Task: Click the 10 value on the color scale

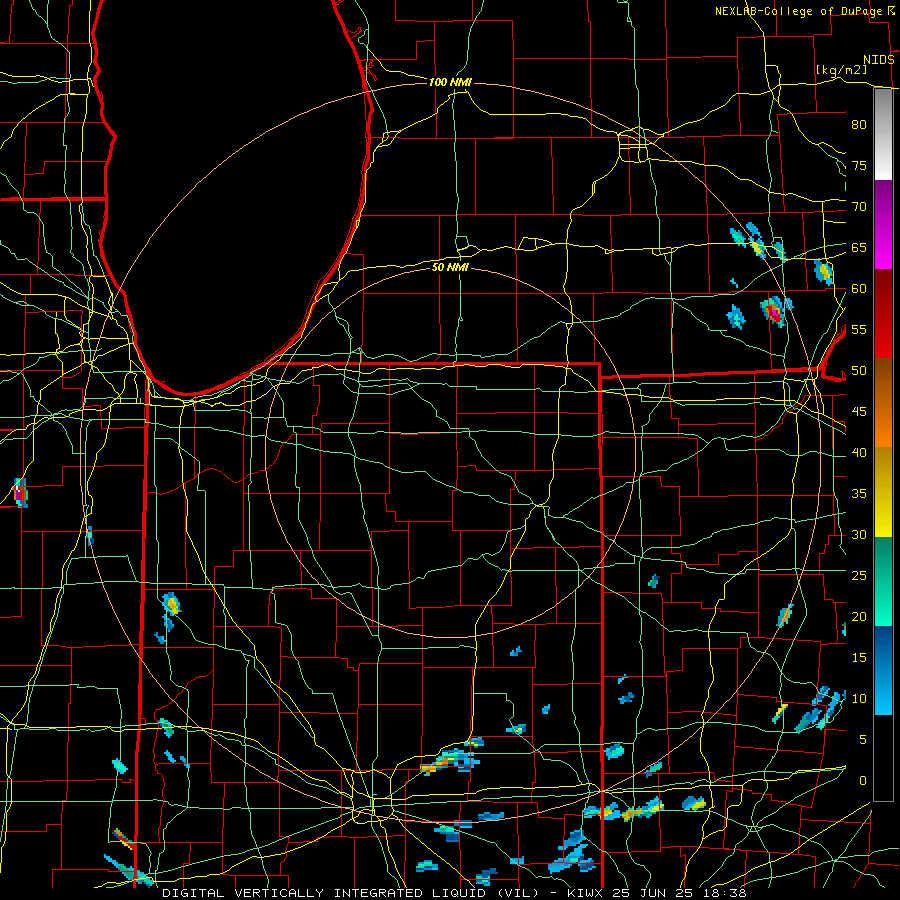Action: 859,699
